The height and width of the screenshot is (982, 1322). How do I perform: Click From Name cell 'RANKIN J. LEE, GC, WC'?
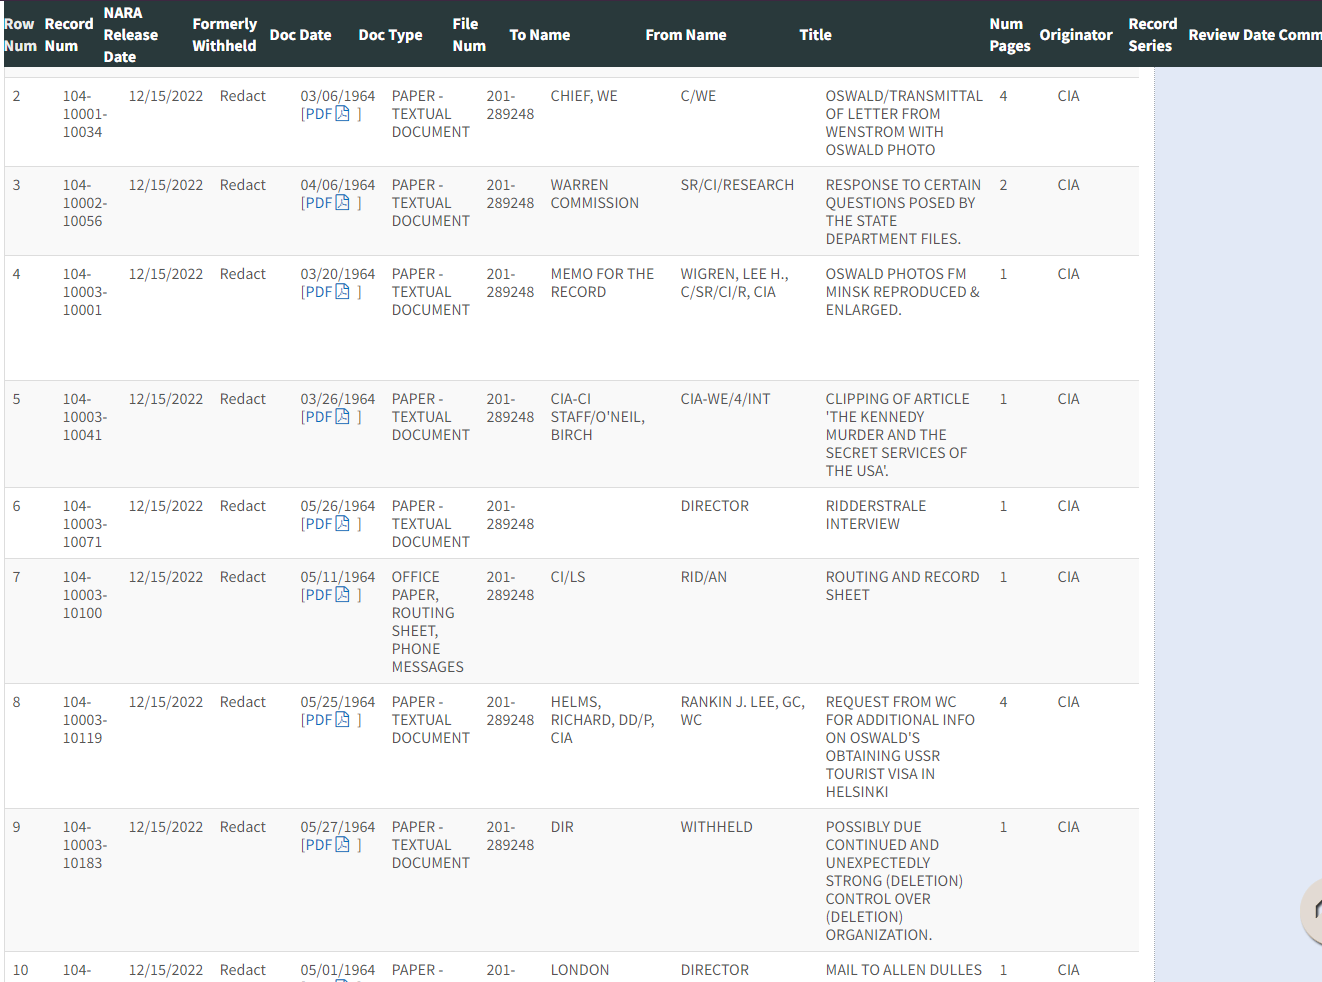tap(742, 711)
